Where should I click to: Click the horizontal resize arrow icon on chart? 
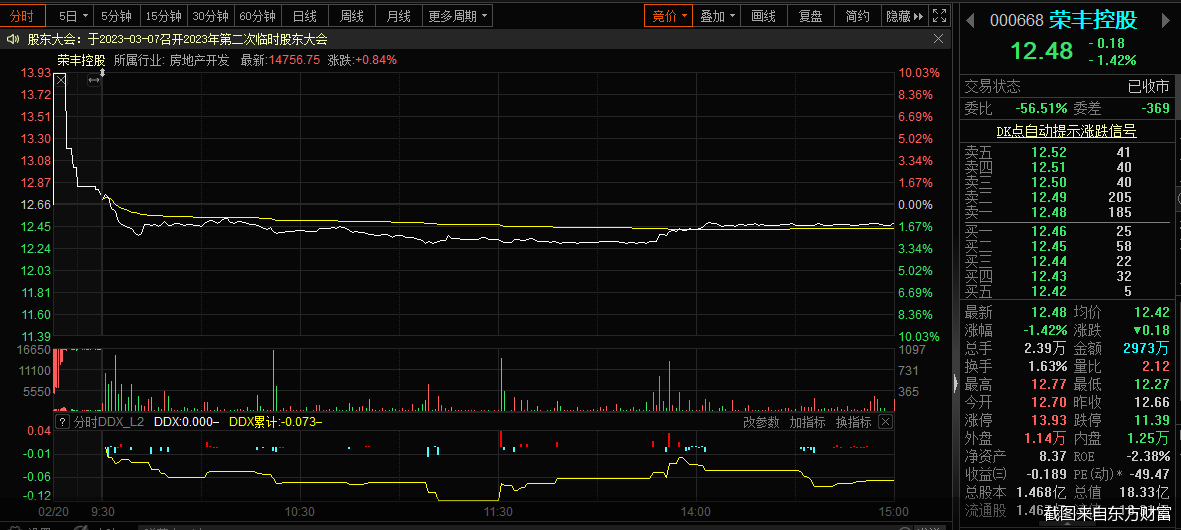pos(94,80)
